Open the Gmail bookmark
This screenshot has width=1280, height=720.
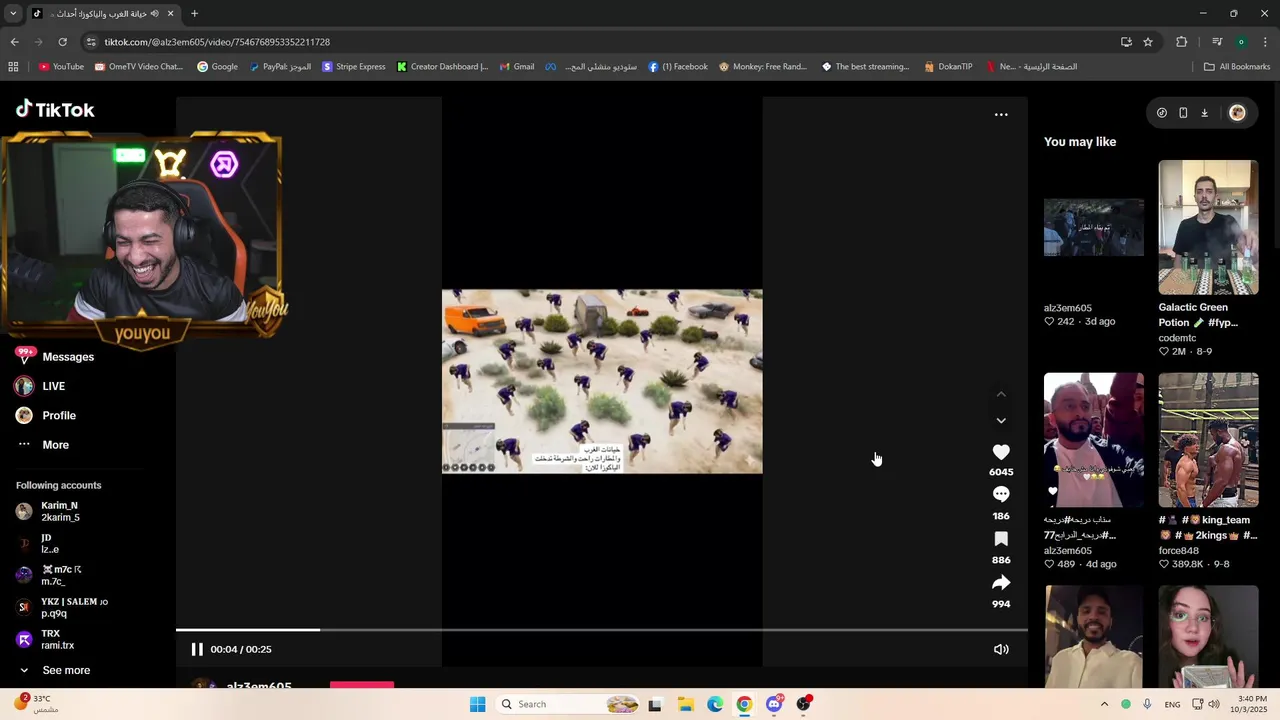516,67
